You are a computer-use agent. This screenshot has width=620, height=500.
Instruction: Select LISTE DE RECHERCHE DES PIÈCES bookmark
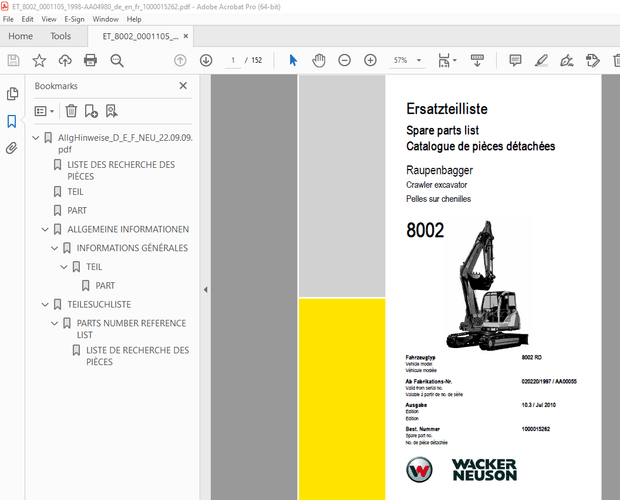pyautogui.click(x=138, y=356)
